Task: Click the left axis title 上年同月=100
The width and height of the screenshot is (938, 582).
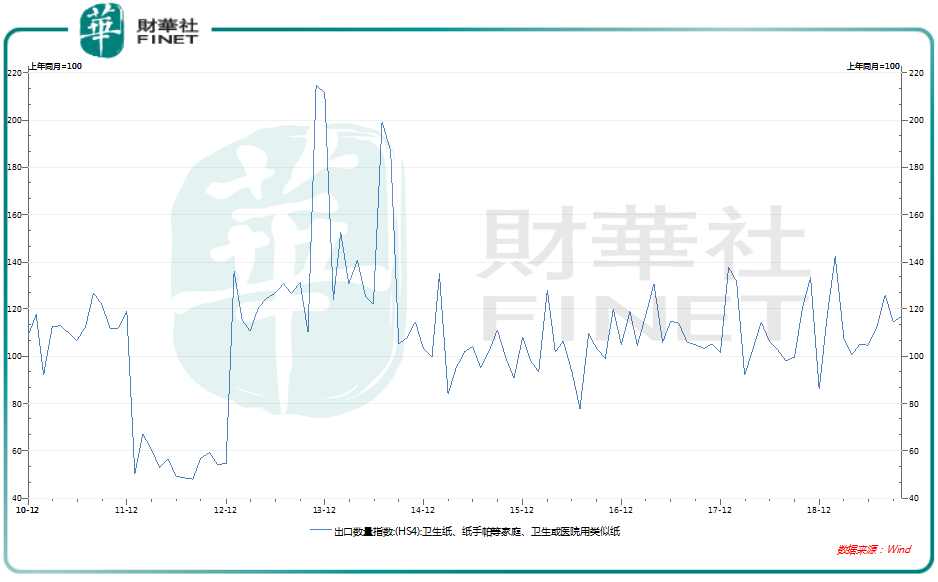Action: [55, 66]
